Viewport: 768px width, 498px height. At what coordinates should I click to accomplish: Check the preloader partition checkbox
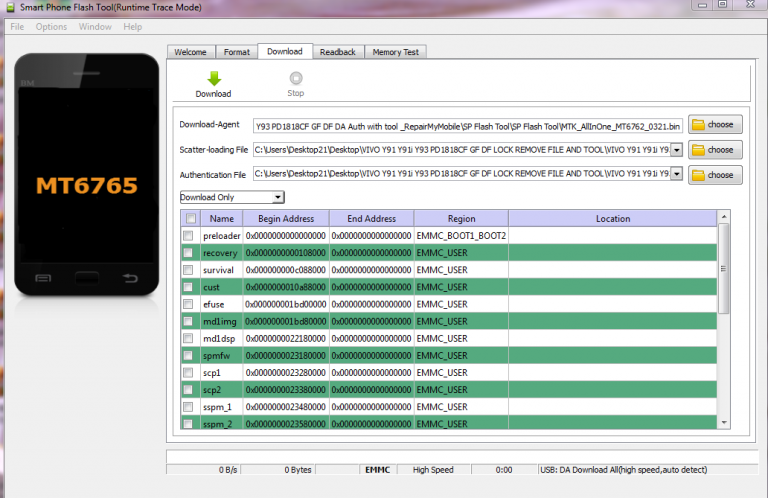pos(188,236)
